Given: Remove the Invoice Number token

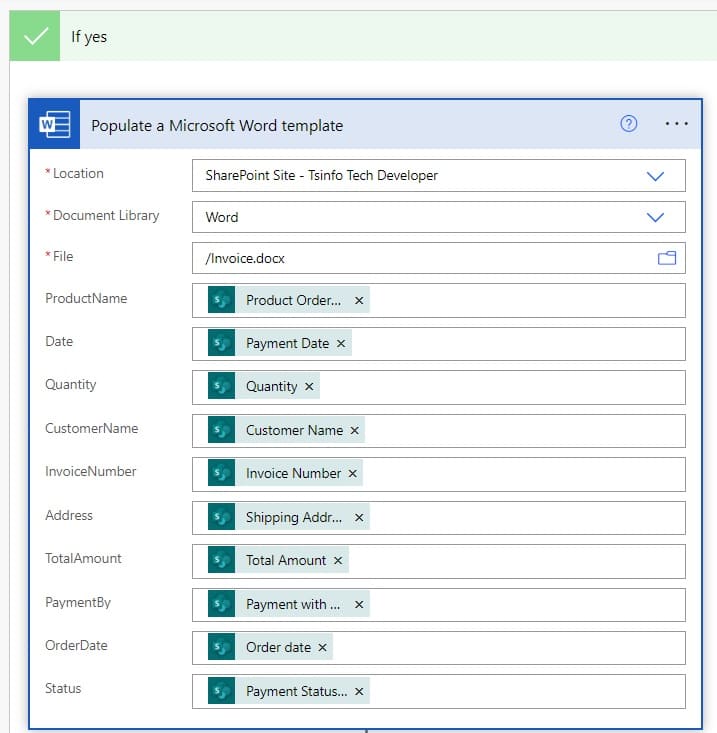Looking at the screenshot, I should coord(352,474).
